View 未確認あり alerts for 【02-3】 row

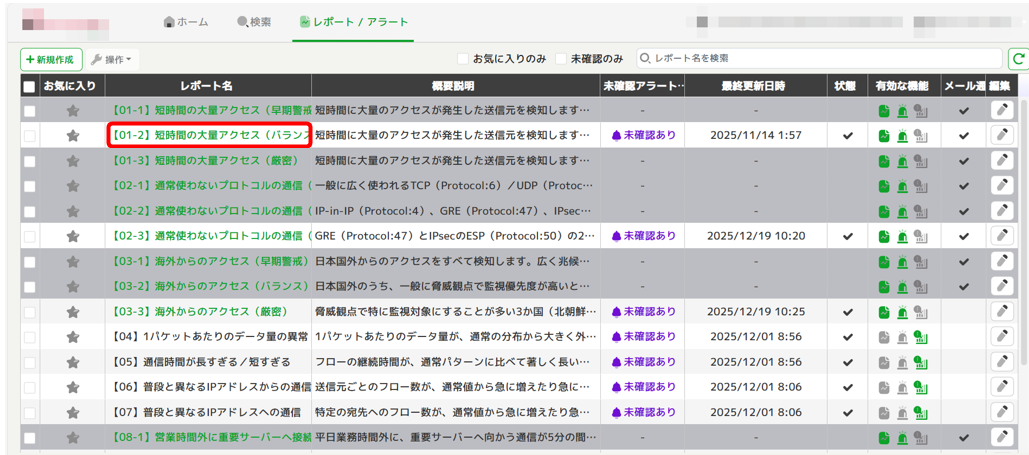644,236
